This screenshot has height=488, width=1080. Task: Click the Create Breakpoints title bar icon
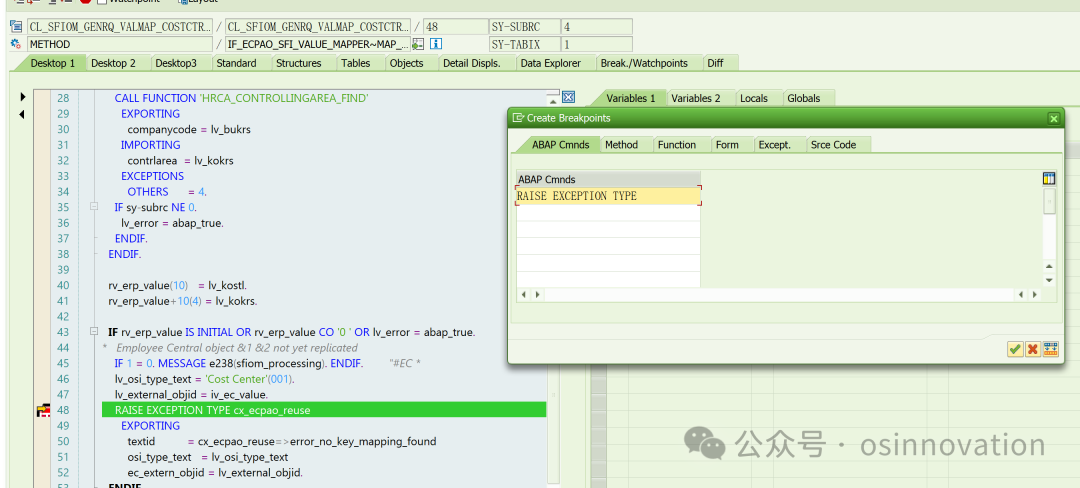[519, 118]
